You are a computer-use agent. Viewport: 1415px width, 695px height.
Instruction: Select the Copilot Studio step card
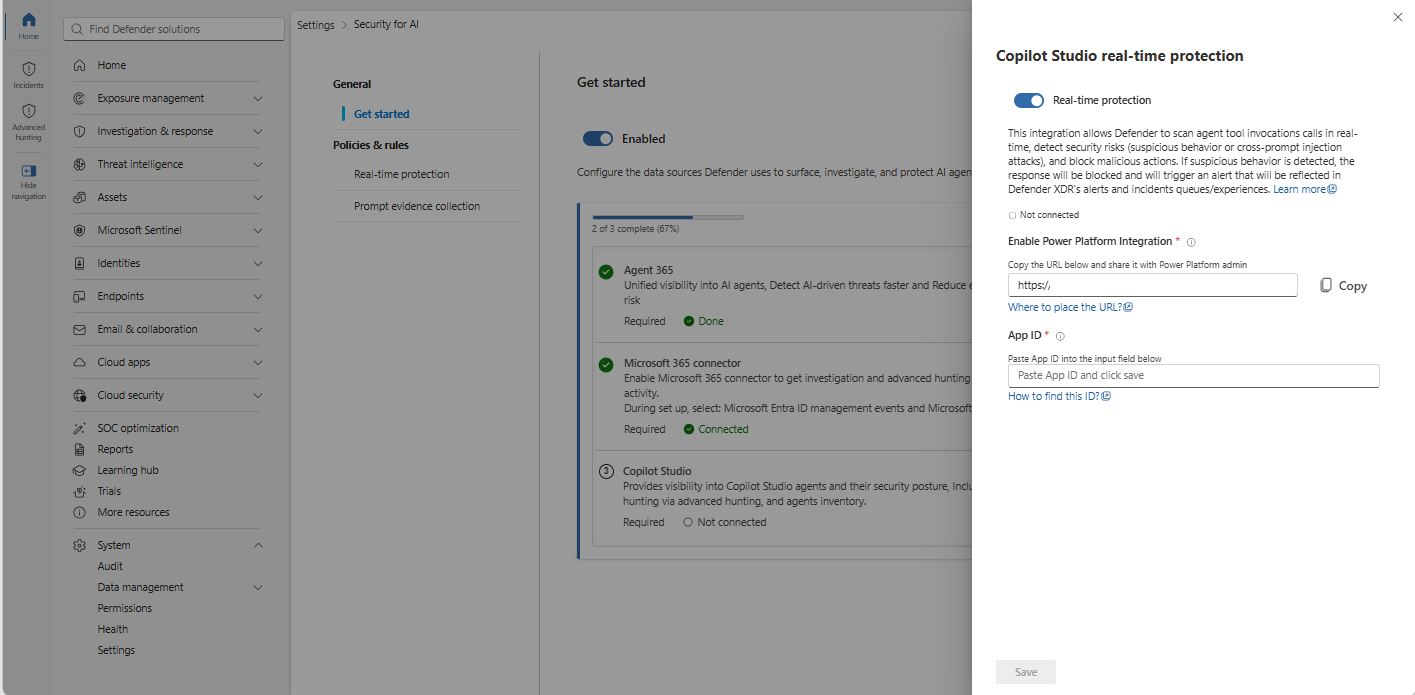[783, 496]
